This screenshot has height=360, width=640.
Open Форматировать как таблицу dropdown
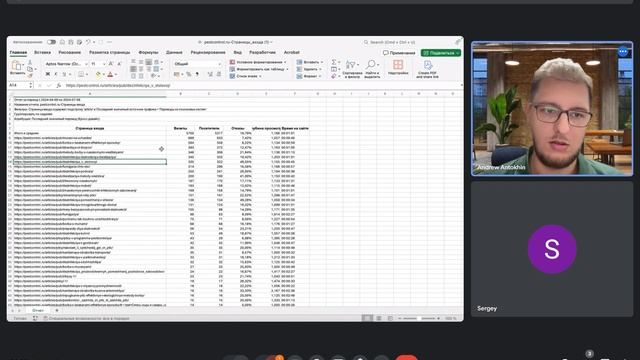point(259,69)
